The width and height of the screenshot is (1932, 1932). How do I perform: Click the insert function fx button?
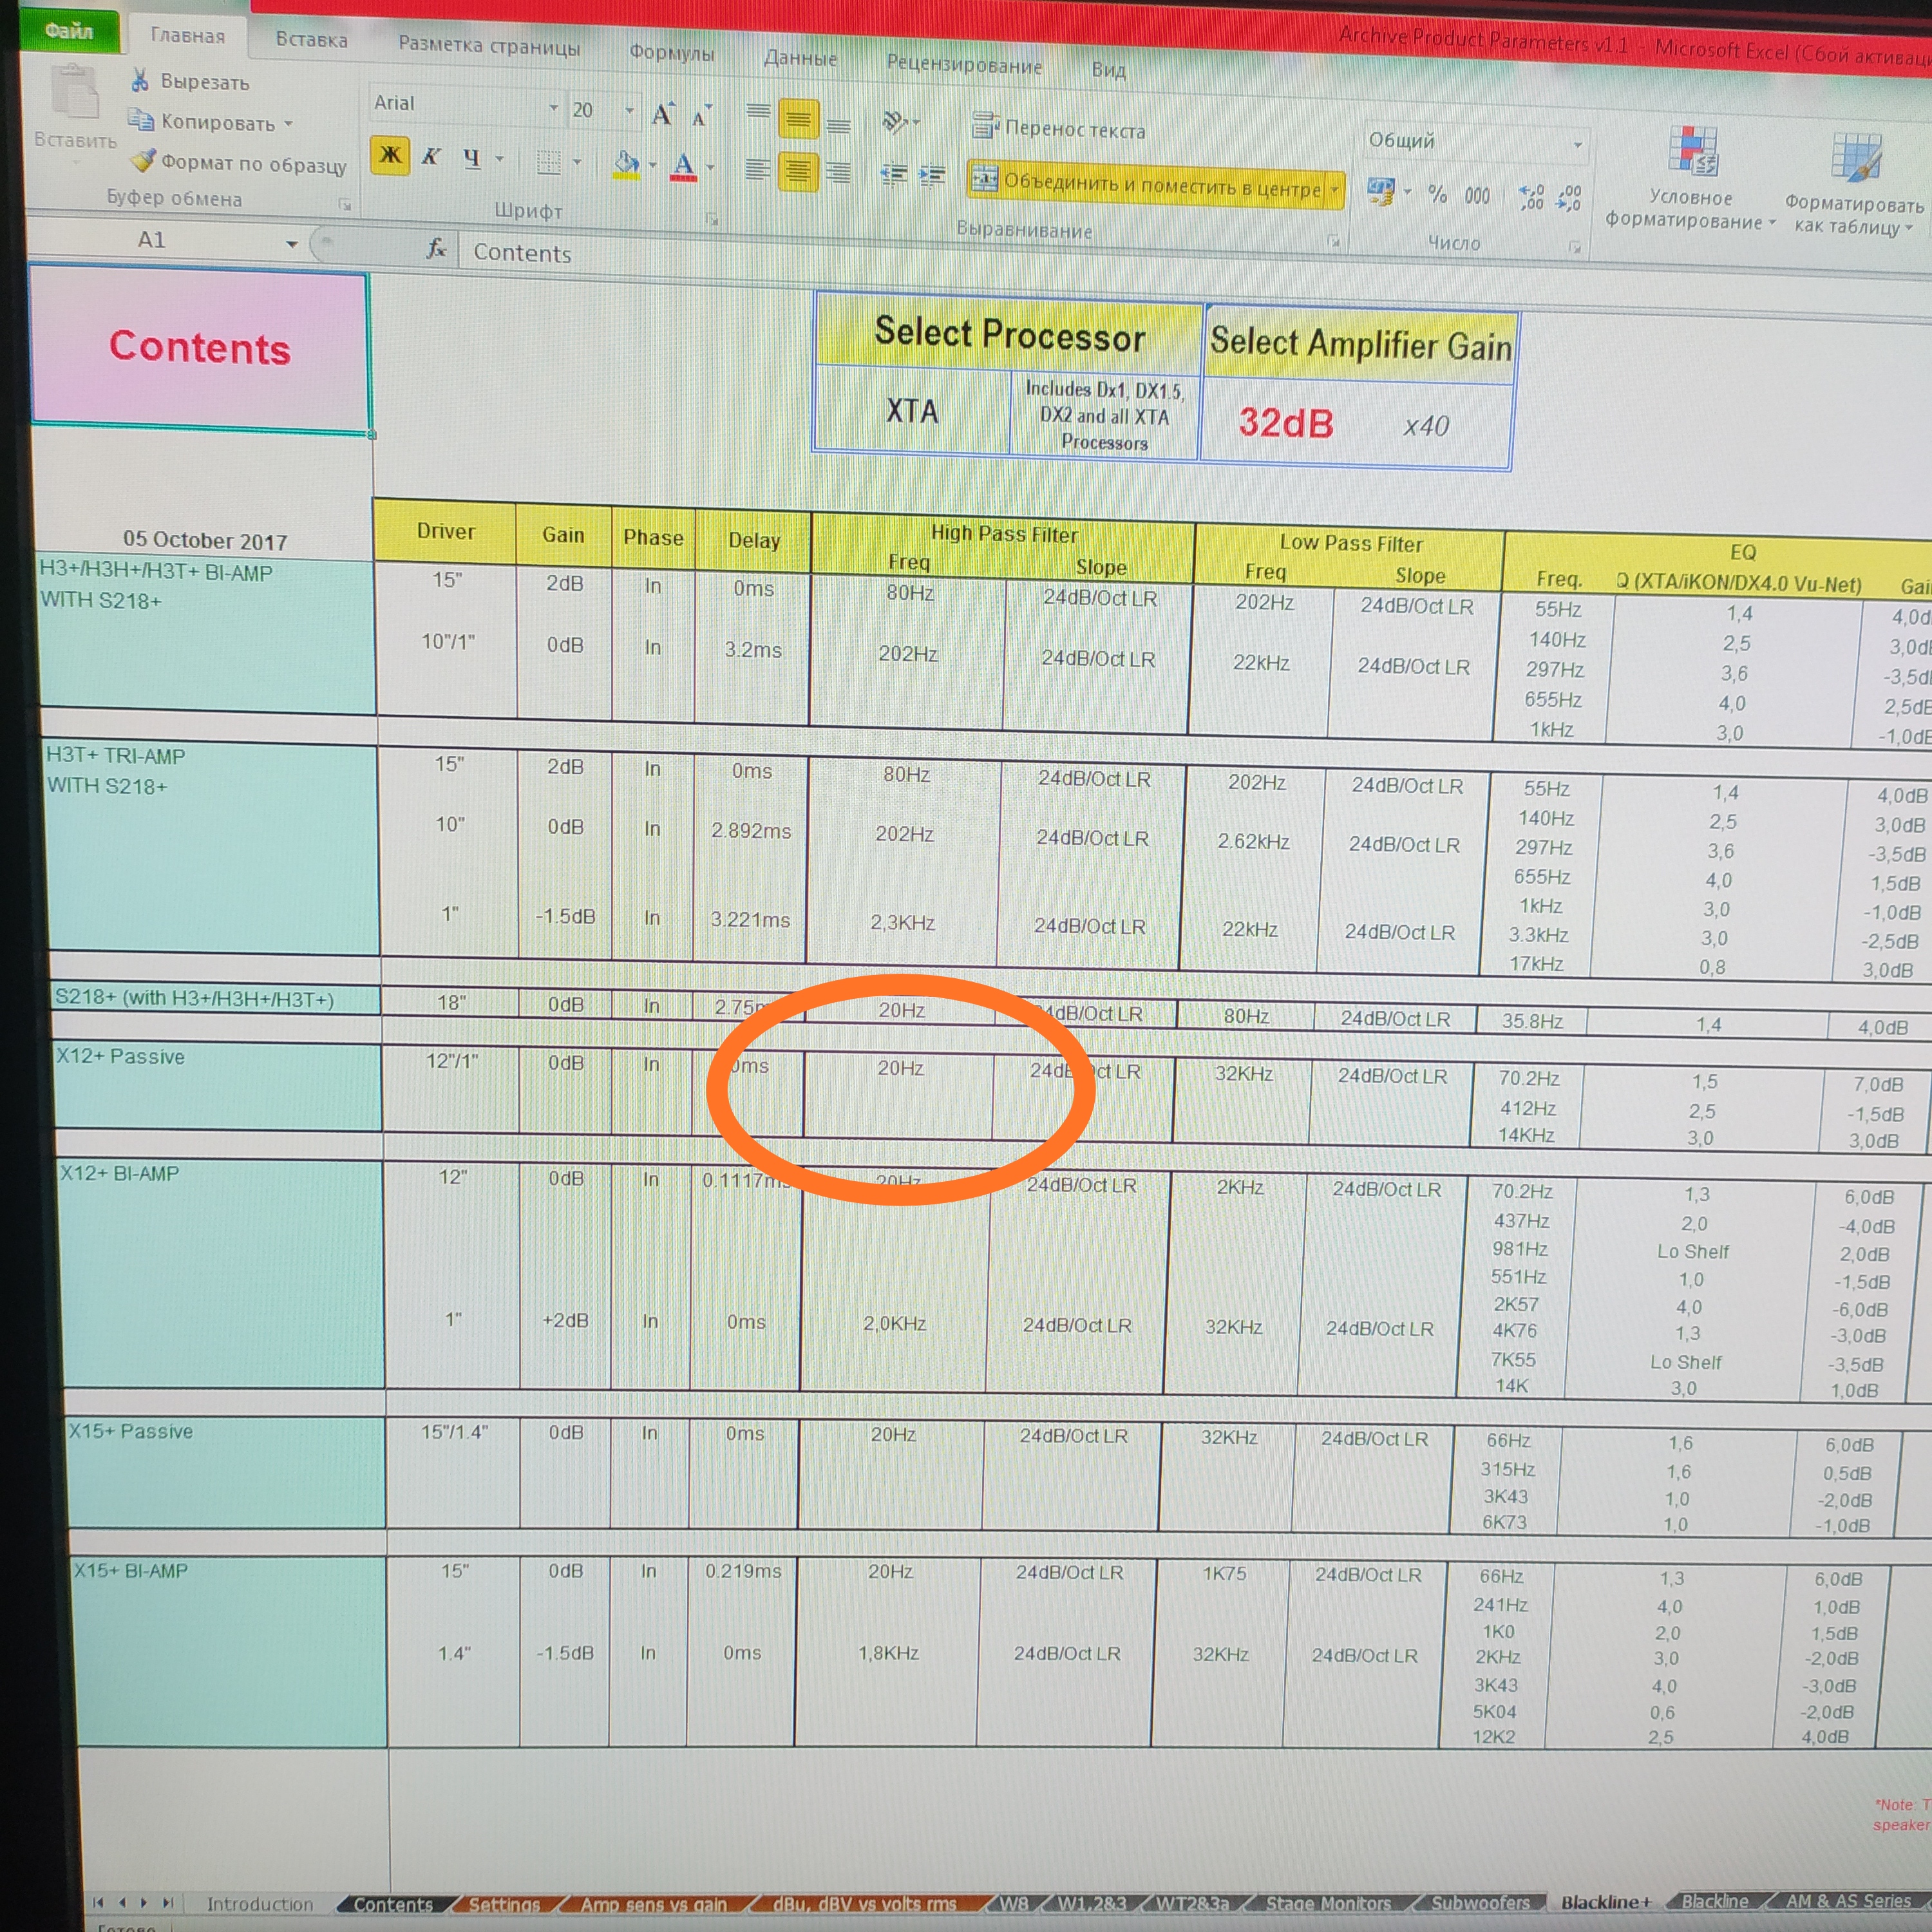point(436,248)
